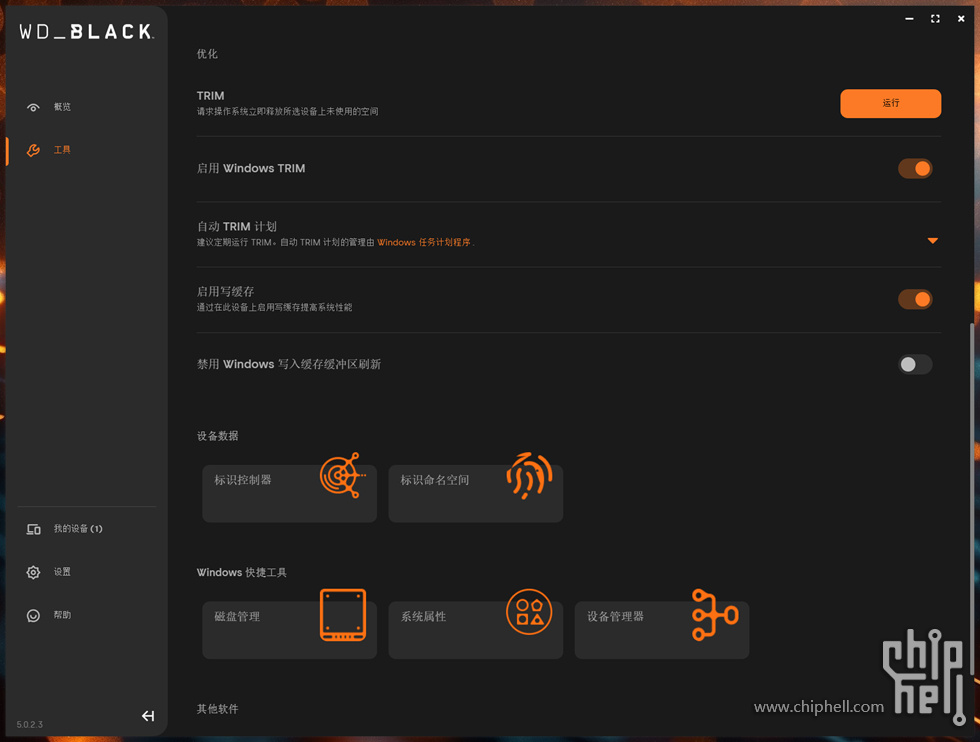
Task: Enable 禁用 Windows 写入缓存缓冲区刷新 switch
Action: click(x=915, y=364)
